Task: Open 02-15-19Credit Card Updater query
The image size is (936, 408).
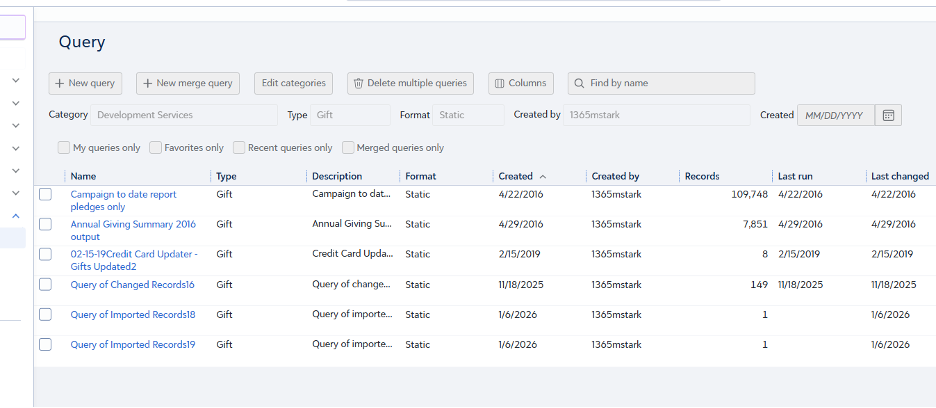Action: pos(134,260)
